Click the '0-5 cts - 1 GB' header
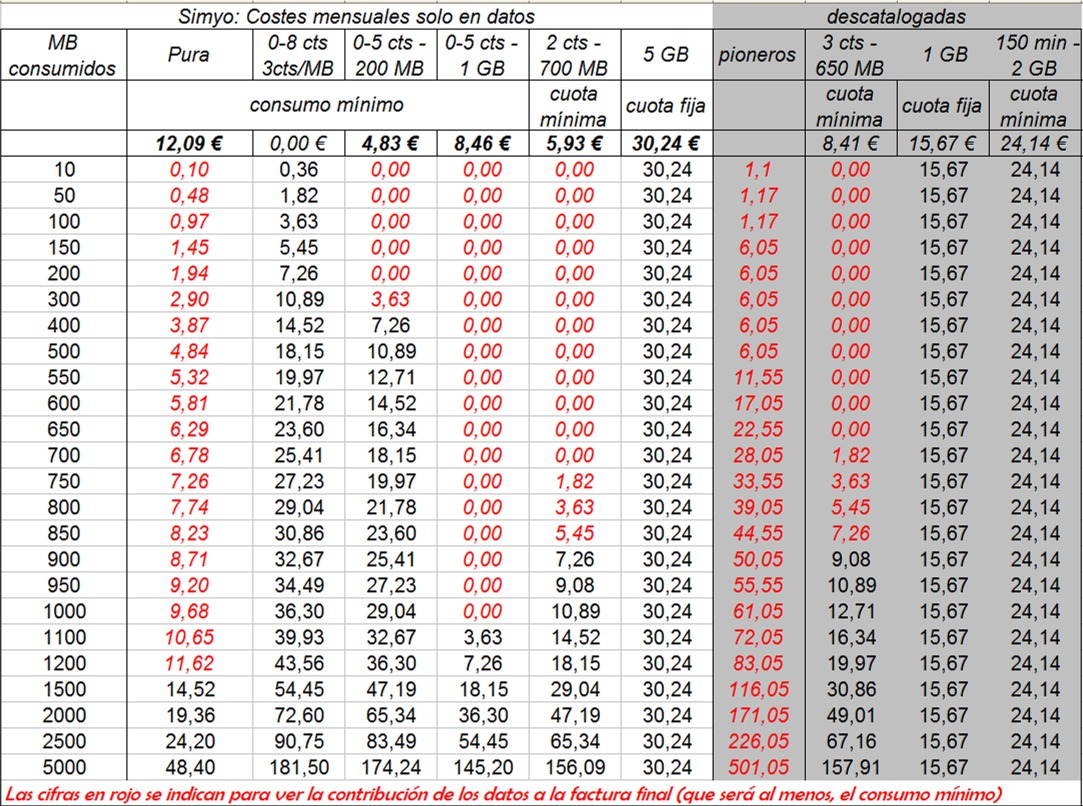The height and width of the screenshot is (806, 1083). [x=482, y=55]
